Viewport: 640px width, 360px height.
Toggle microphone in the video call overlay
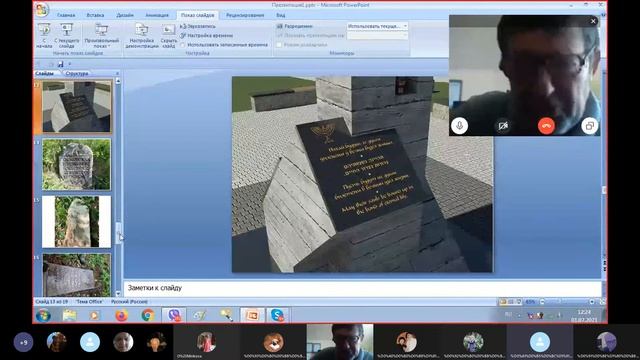click(x=459, y=126)
